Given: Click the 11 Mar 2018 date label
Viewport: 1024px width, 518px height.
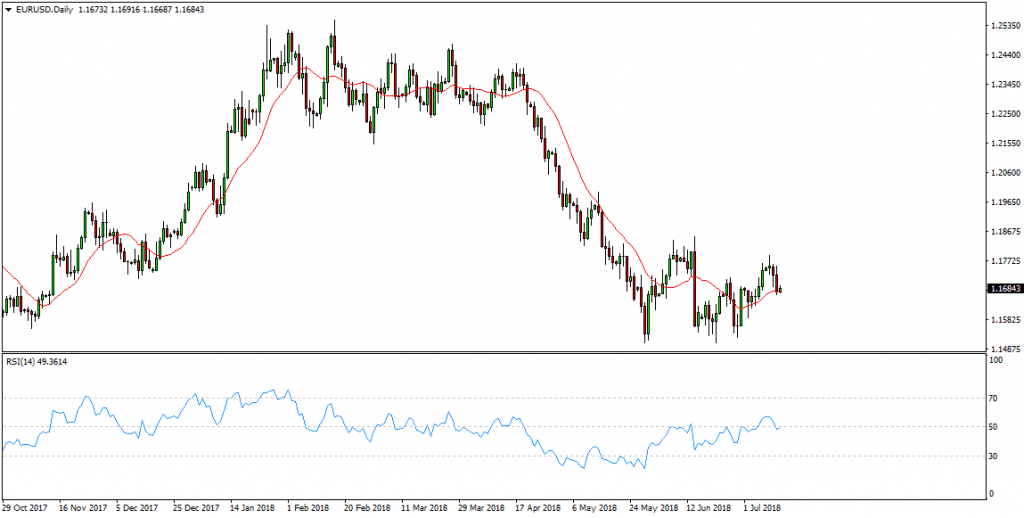Looking at the screenshot, I should pyautogui.click(x=424, y=507).
